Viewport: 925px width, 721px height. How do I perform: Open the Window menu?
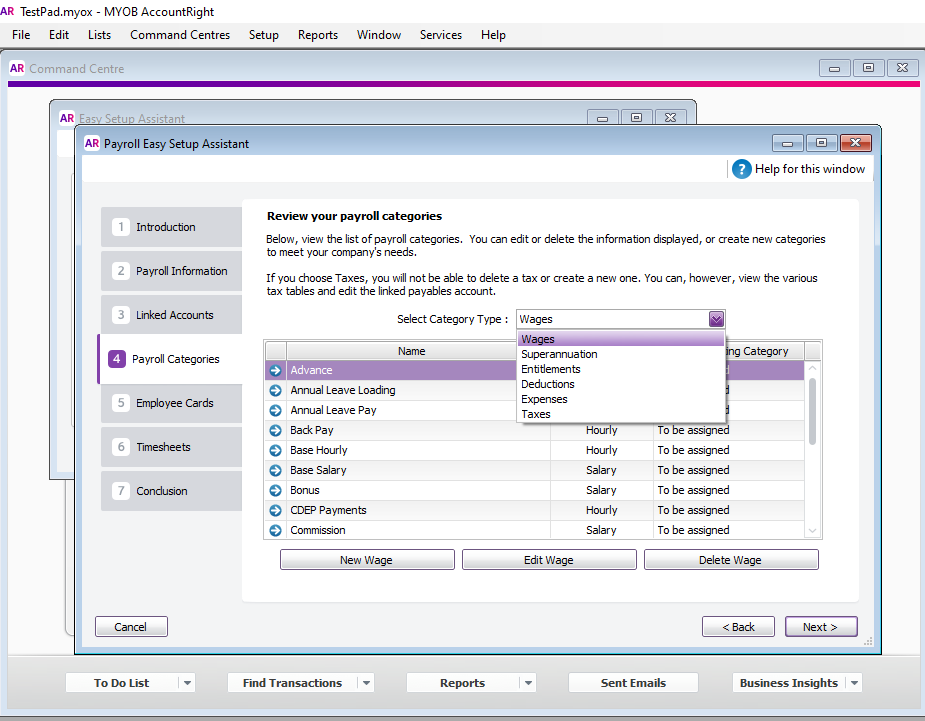pyautogui.click(x=379, y=35)
